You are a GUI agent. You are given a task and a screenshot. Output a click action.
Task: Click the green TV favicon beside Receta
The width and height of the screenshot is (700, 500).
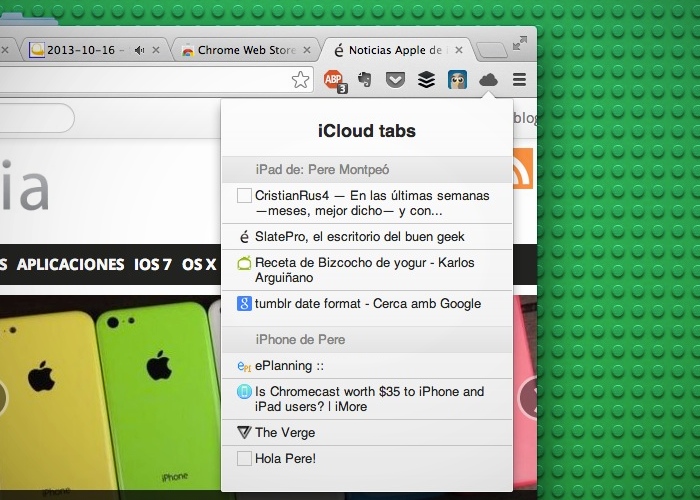point(244,263)
